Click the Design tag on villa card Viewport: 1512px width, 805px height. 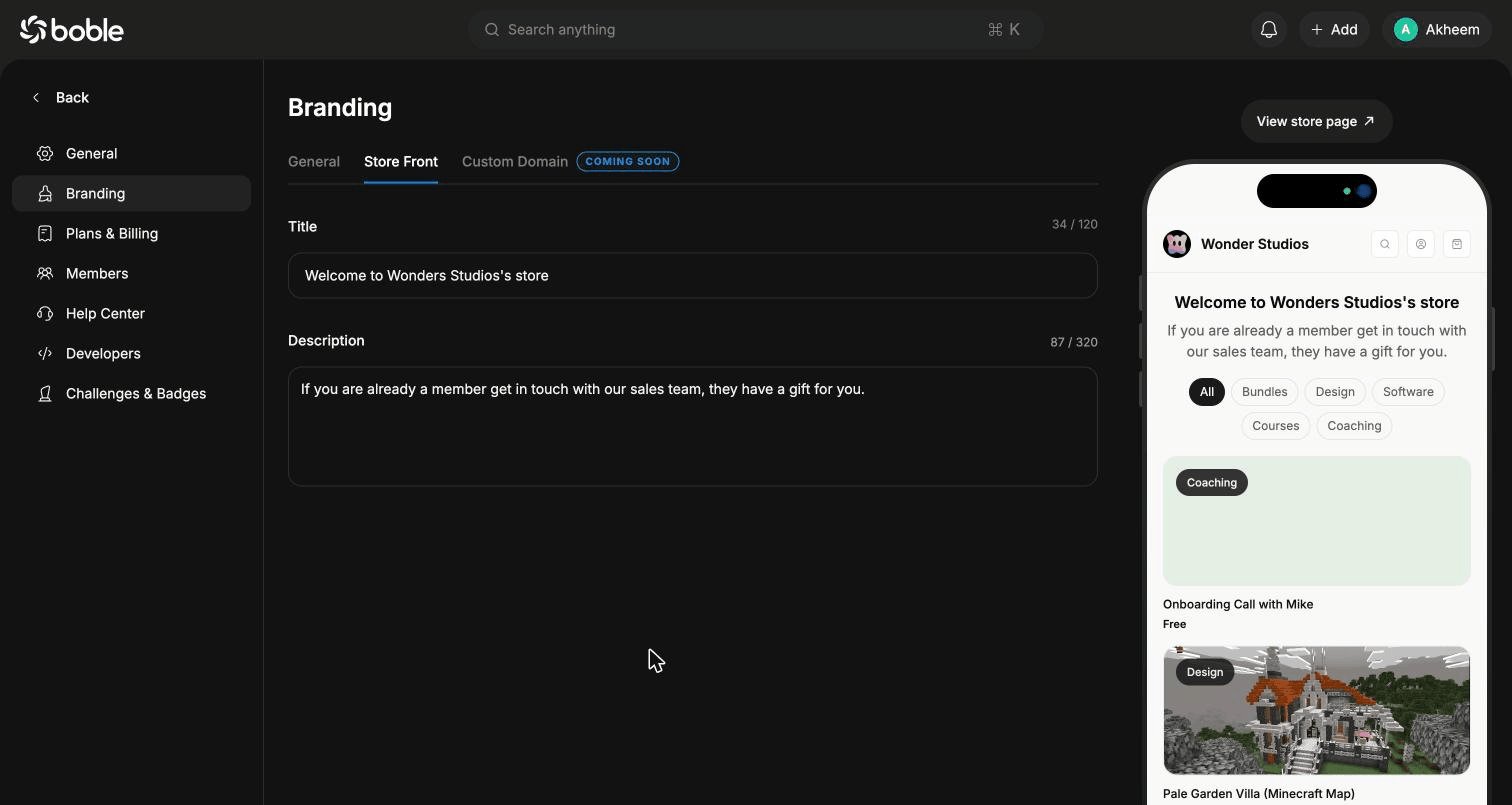(x=1205, y=672)
